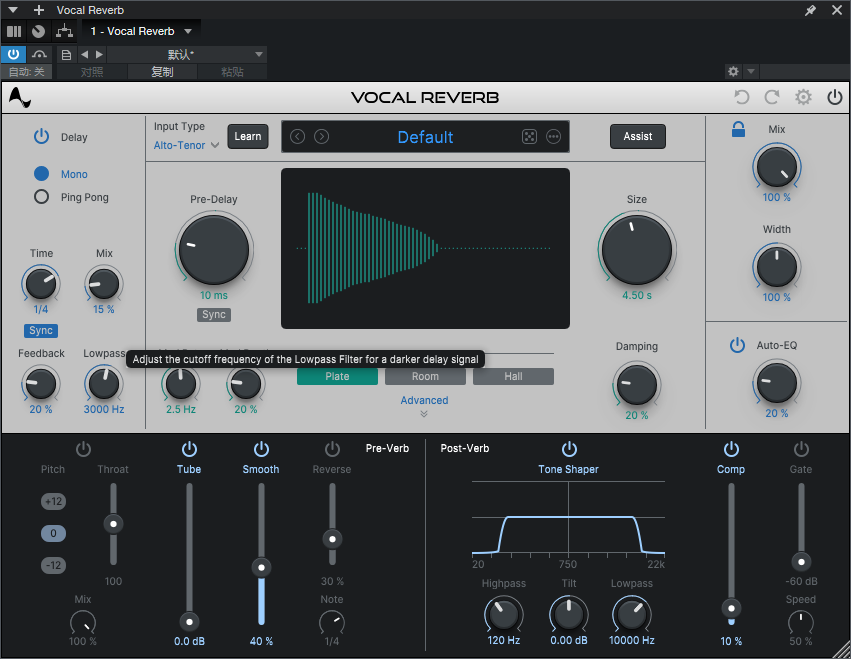Click the 复制 copy button
Image resolution: width=851 pixels, height=659 pixels.
[162, 72]
